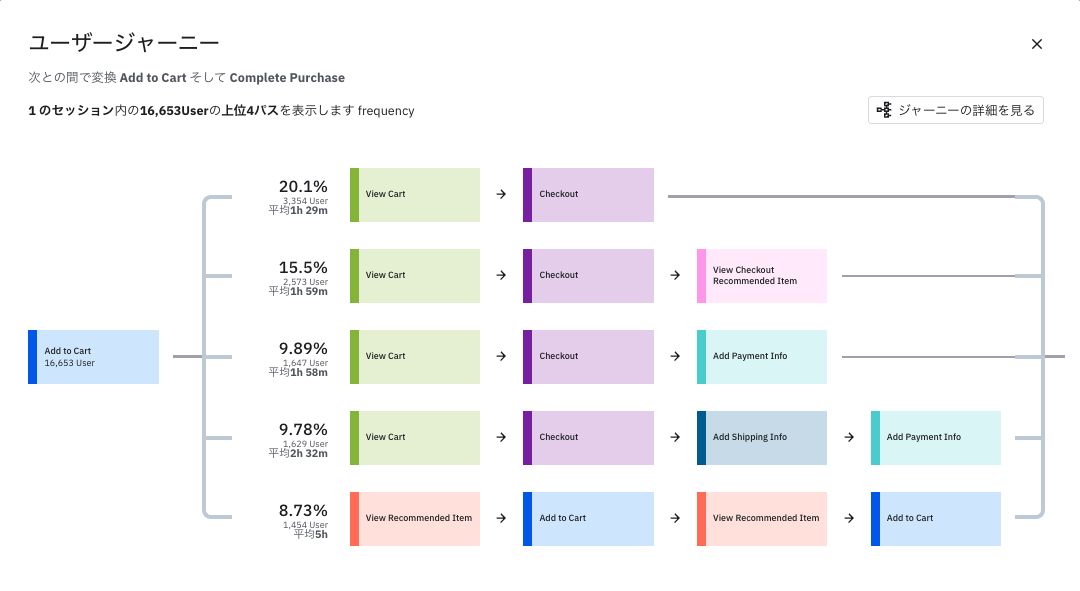Select the Add to Cart starting node
Image resolution: width=1080 pixels, height=591 pixels.
tap(93, 357)
